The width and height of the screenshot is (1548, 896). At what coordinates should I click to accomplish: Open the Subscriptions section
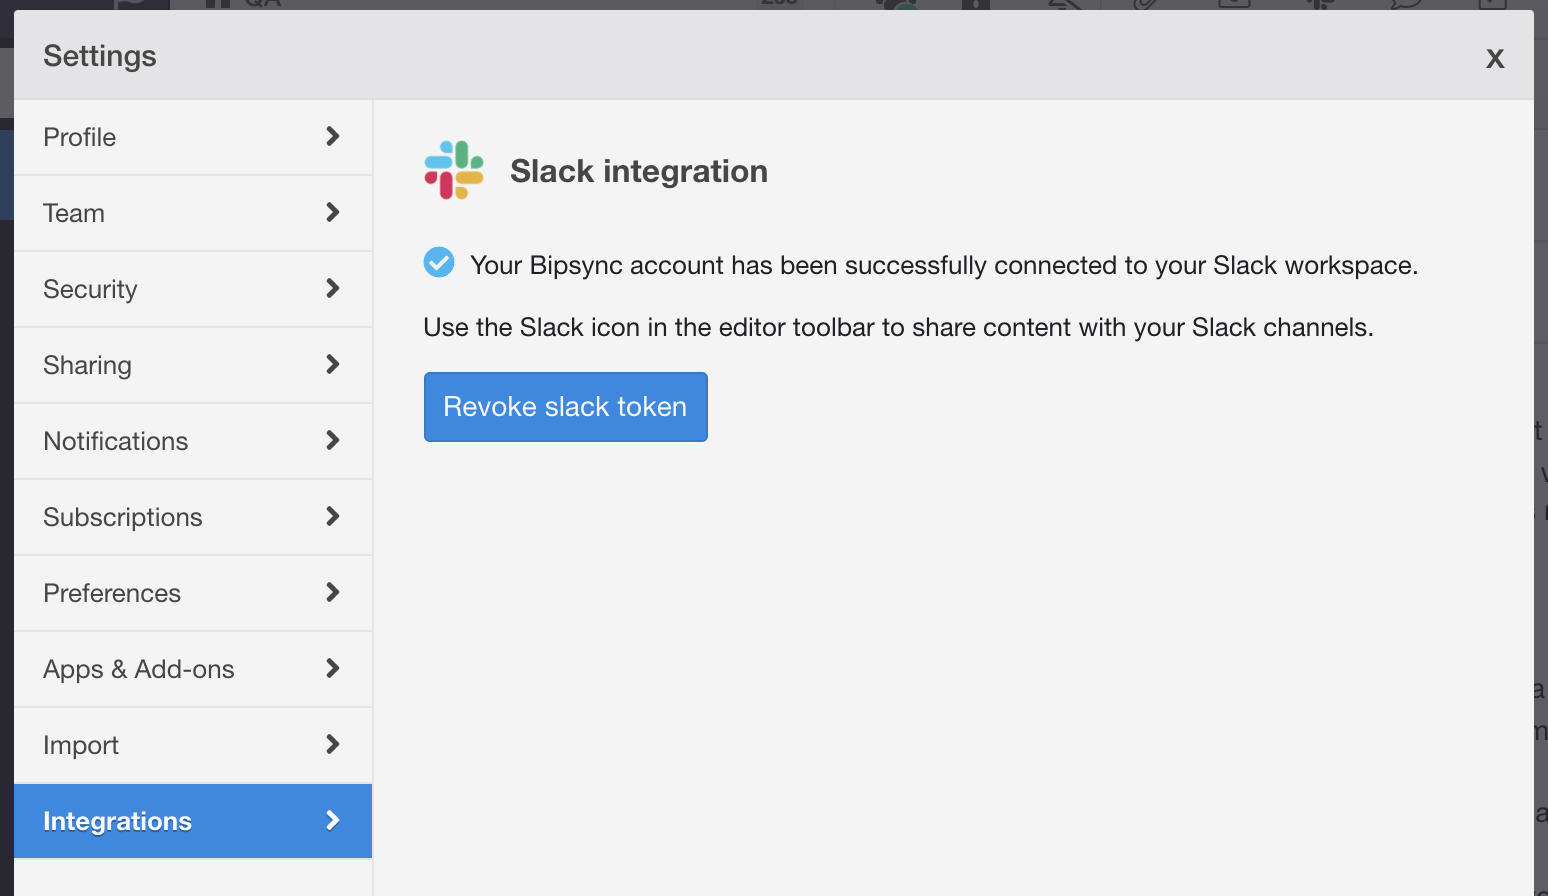[193, 517]
